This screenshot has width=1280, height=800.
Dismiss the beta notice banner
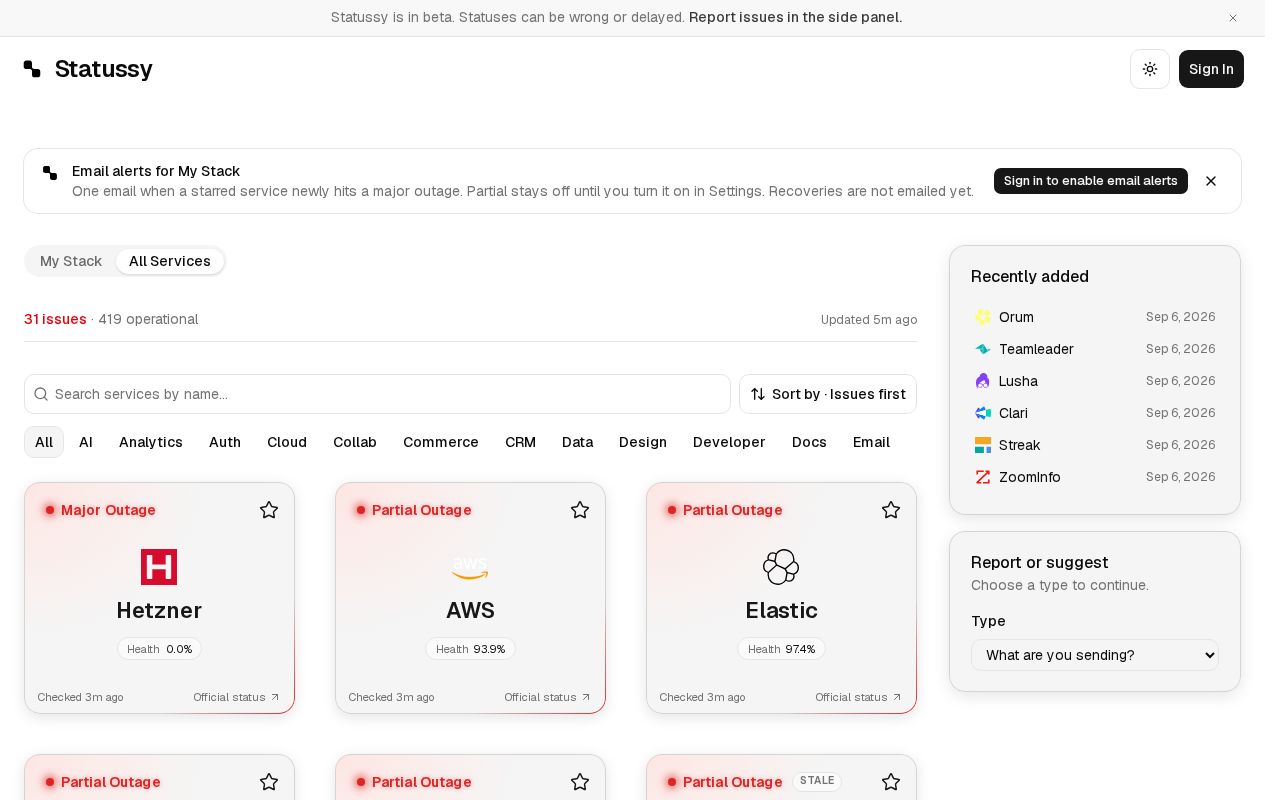click(1233, 18)
